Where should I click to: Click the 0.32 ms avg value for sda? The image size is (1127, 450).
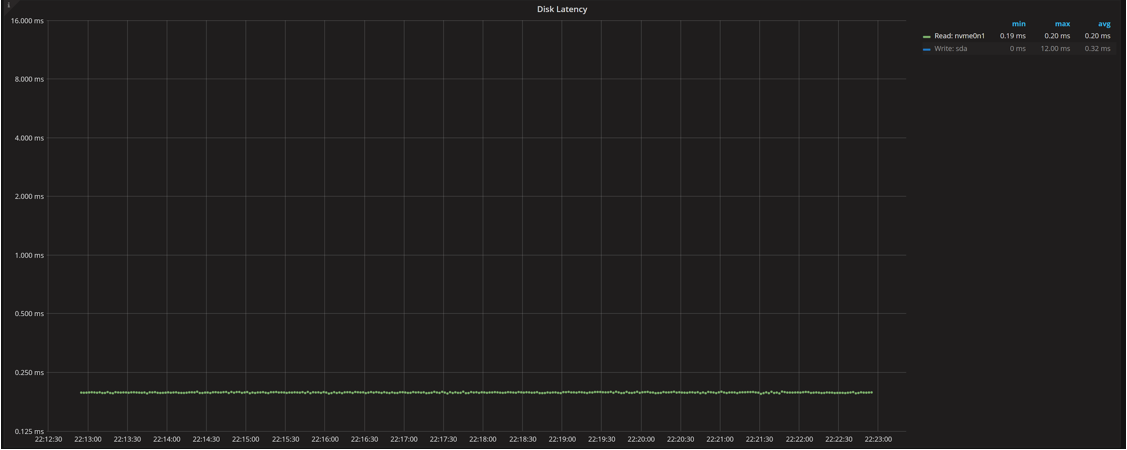[1098, 49]
